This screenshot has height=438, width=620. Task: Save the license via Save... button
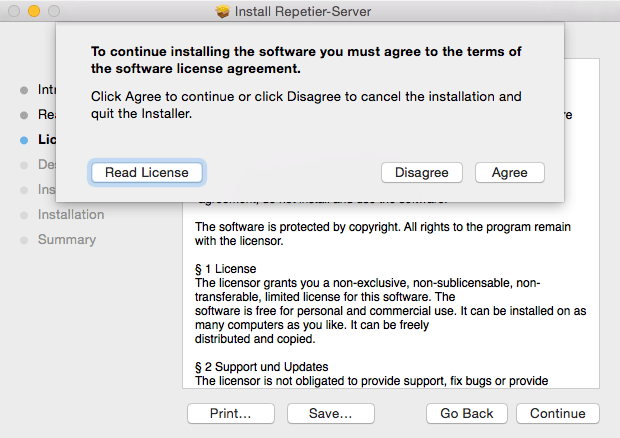pos(330,413)
